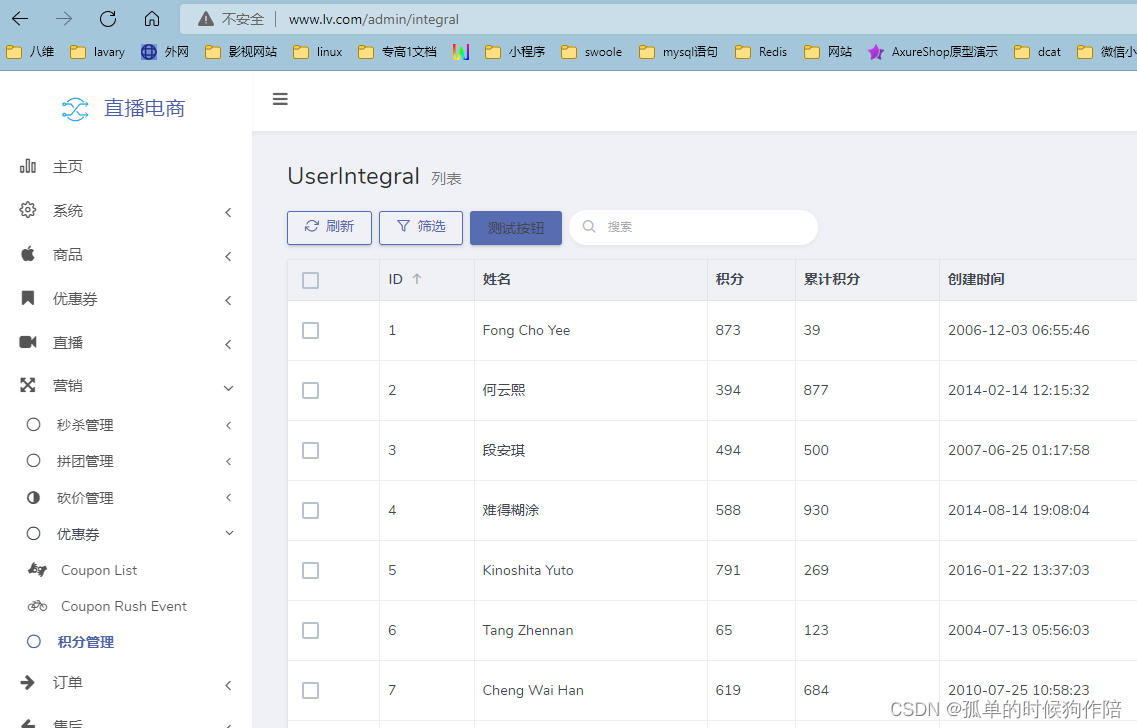The height and width of the screenshot is (728, 1137).
Task: Select the 商品 apple icon in sidebar
Action: (28, 254)
